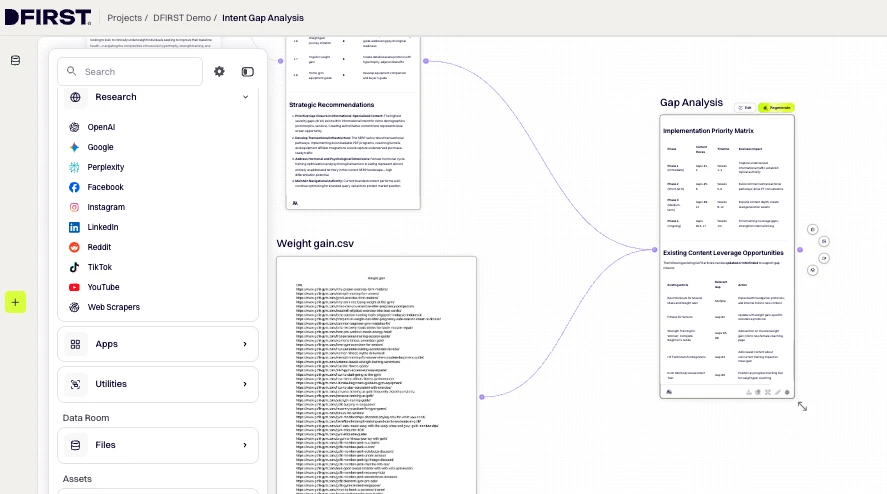The height and width of the screenshot is (494, 887).
Task: Click Implementation Priority Matrix heading
Action: [708, 131]
